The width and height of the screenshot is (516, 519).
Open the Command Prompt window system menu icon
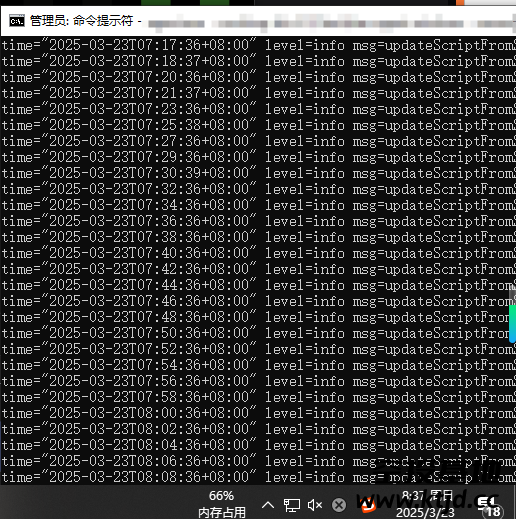coord(17,21)
